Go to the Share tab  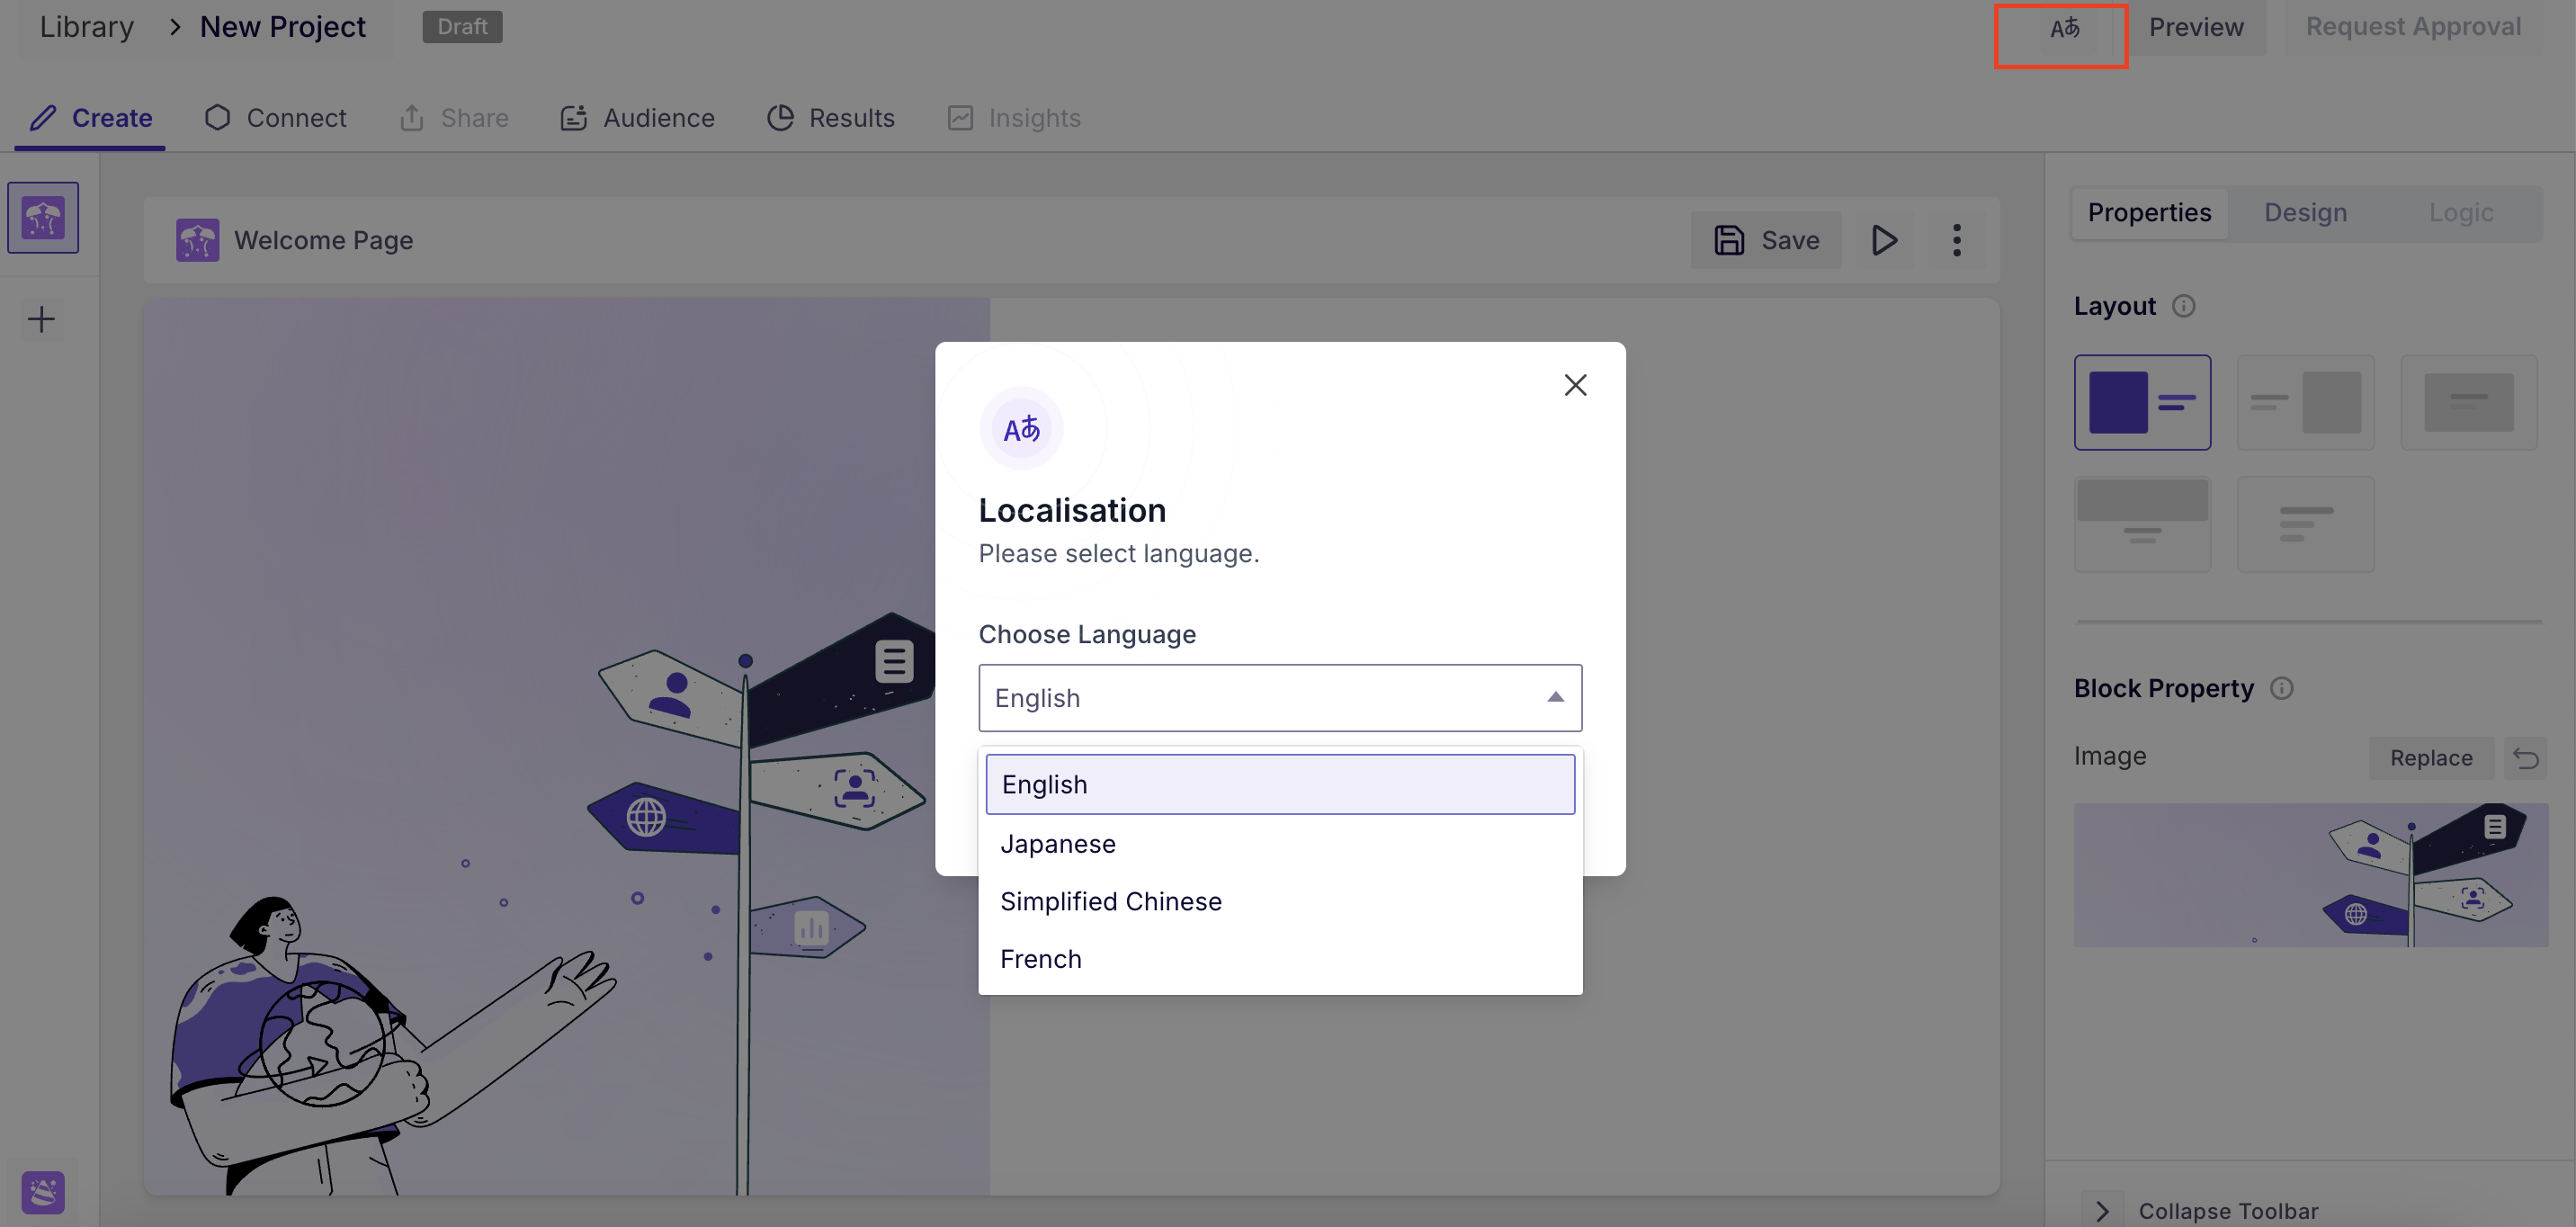point(454,118)
